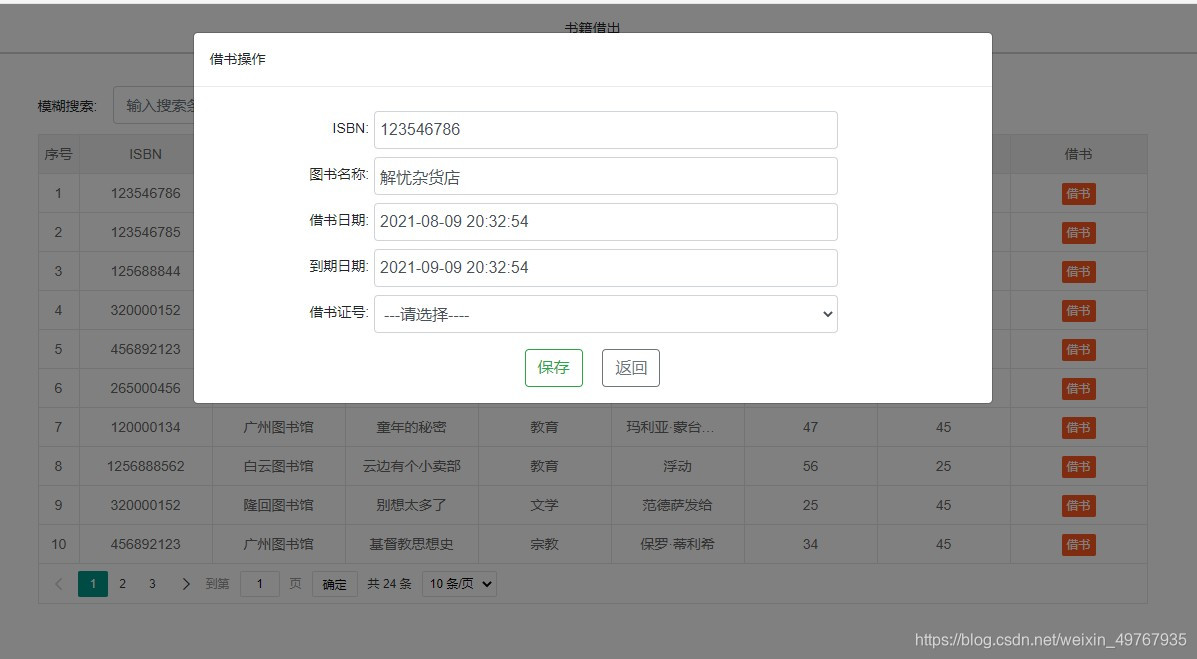
Task: Click the 基督教思想史 title cell
Action: click(x=411, y=544)
